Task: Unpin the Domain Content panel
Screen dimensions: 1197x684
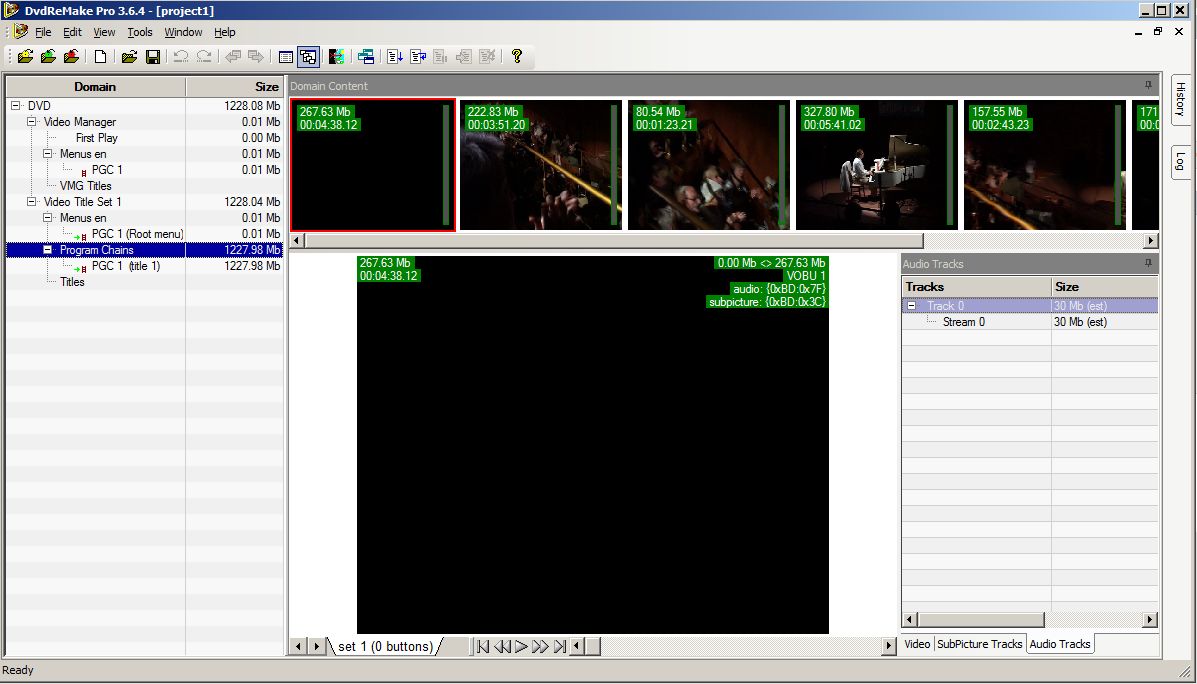Action: pyautogui.click(x=1149, y=86)
